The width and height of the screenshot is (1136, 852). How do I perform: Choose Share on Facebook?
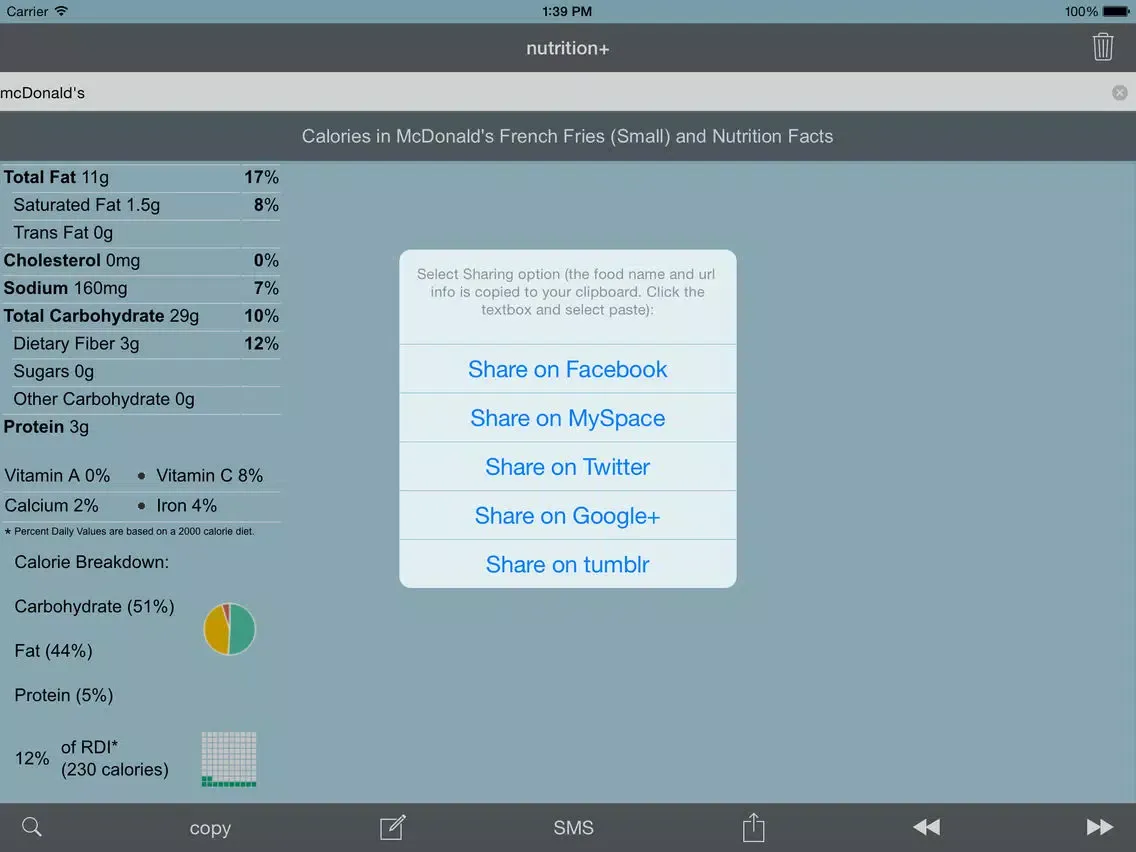[x=567, y=369]
